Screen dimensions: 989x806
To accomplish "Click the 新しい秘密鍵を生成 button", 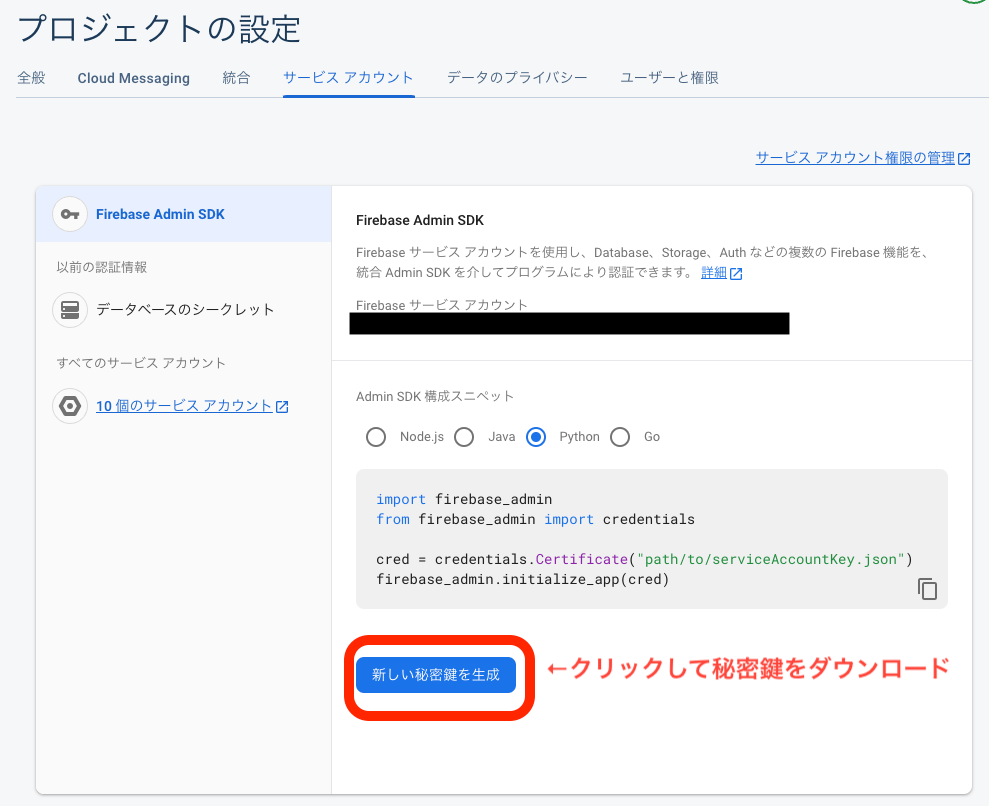I will point(436,675).
